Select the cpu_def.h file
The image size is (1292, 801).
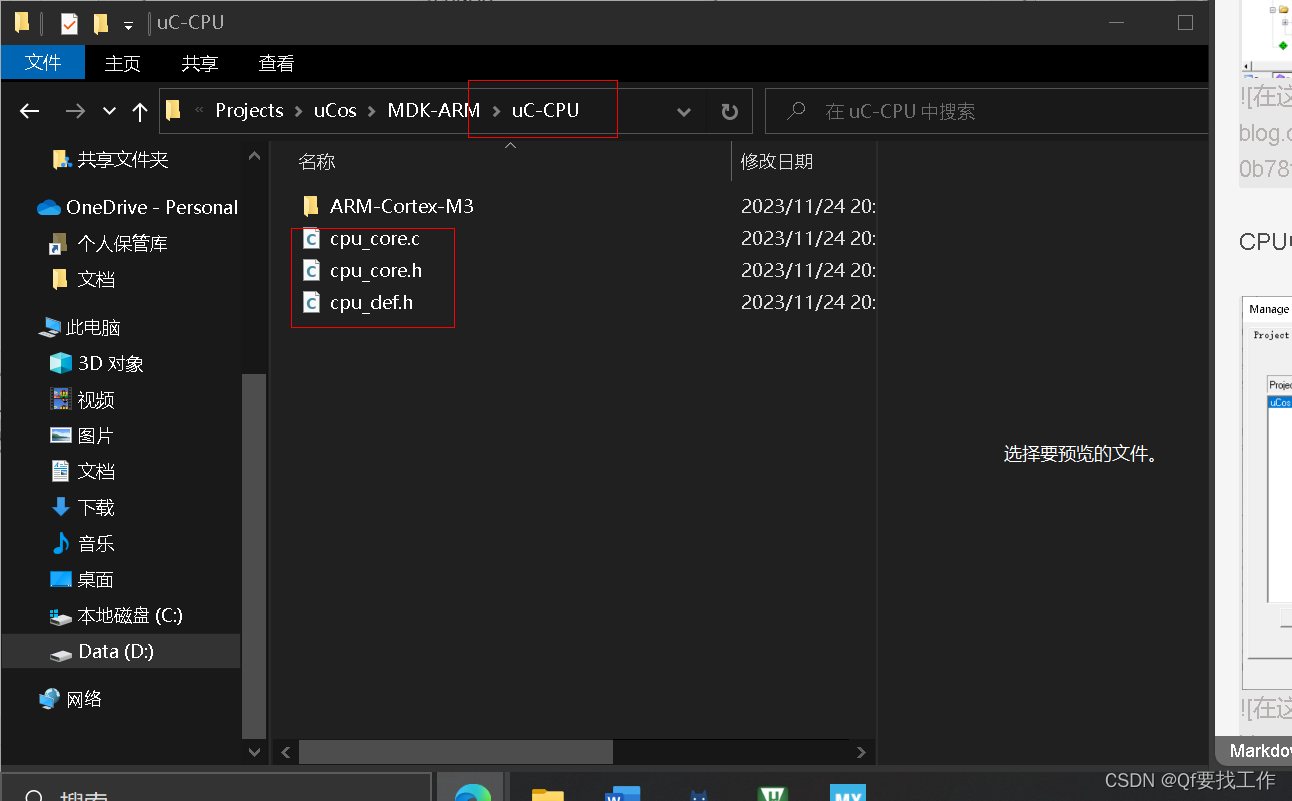371,303
